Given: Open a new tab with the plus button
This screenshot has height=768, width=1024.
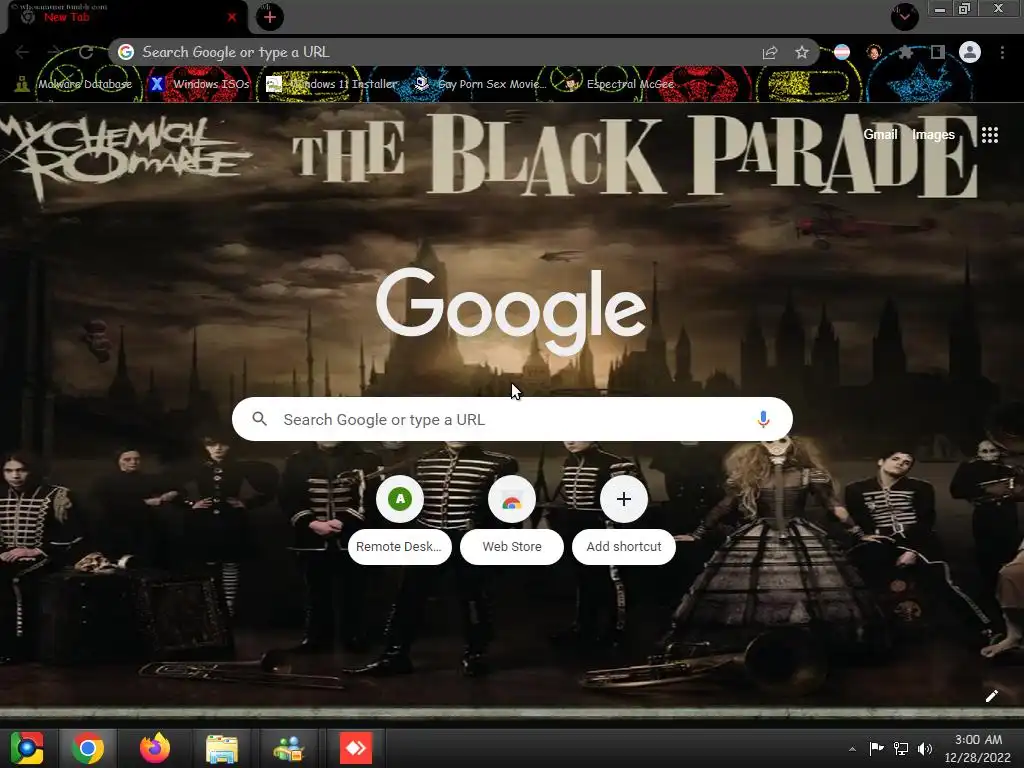Looking at the screenshot, I should (270, 18).
